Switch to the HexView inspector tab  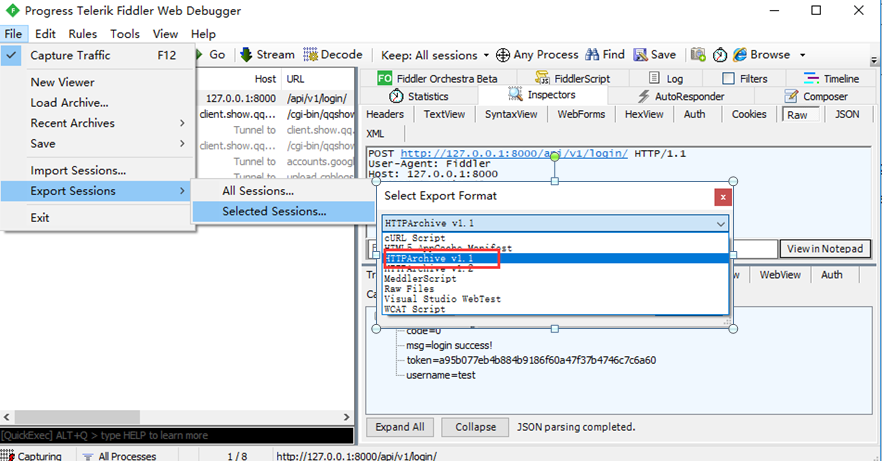click(644, 114)
